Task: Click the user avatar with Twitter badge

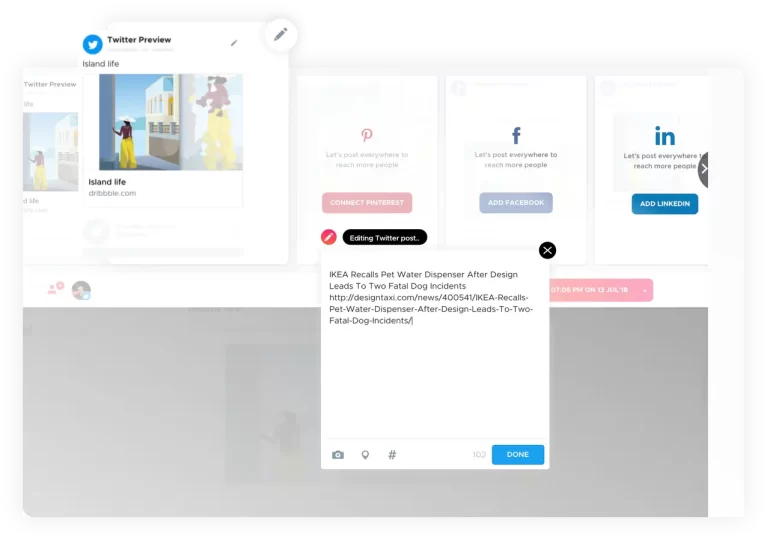Action: click(x=81, y=290)
